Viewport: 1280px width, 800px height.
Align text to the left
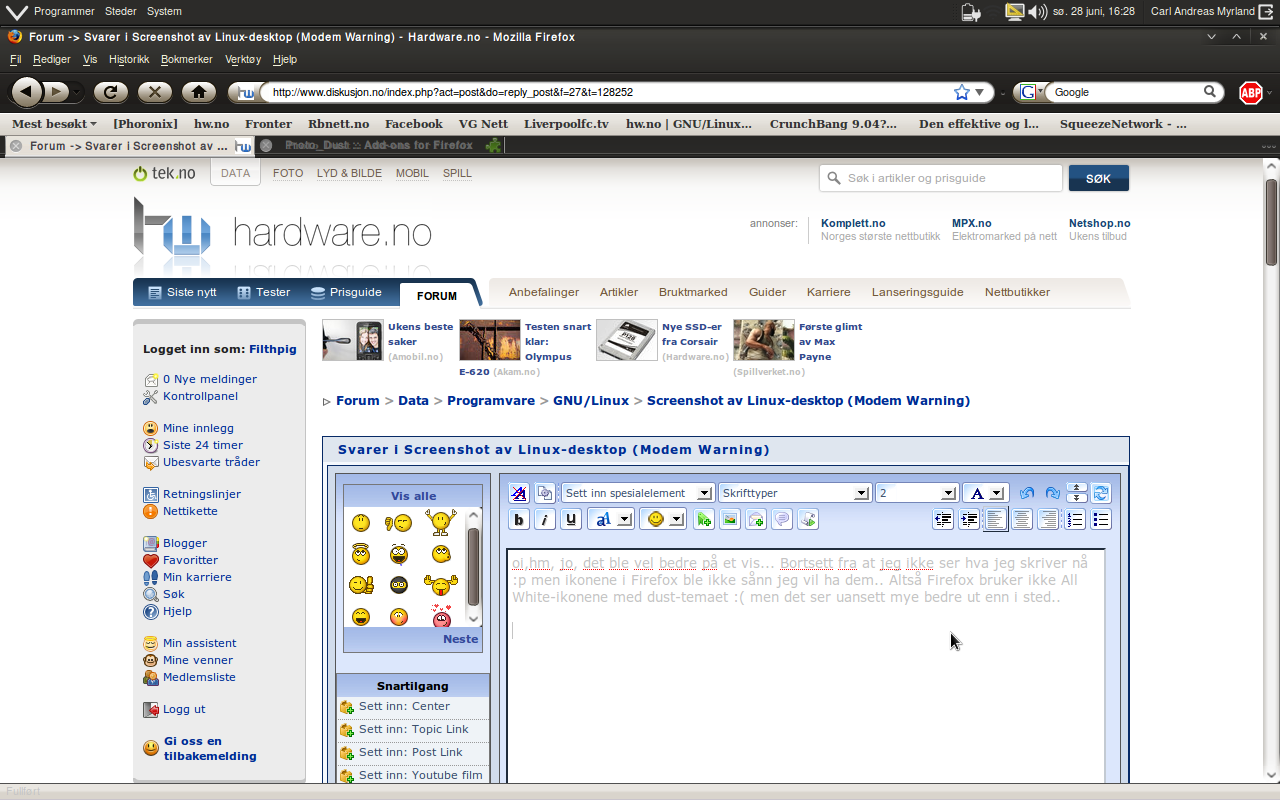(x=996, y=519)
